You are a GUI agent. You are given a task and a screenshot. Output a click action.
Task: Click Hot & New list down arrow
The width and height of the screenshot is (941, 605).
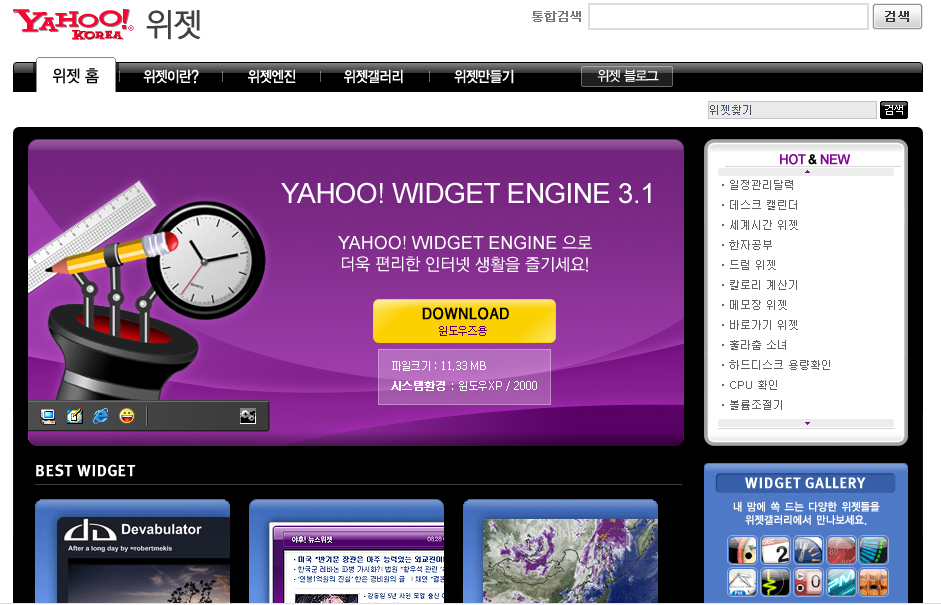tap(807, 424)
